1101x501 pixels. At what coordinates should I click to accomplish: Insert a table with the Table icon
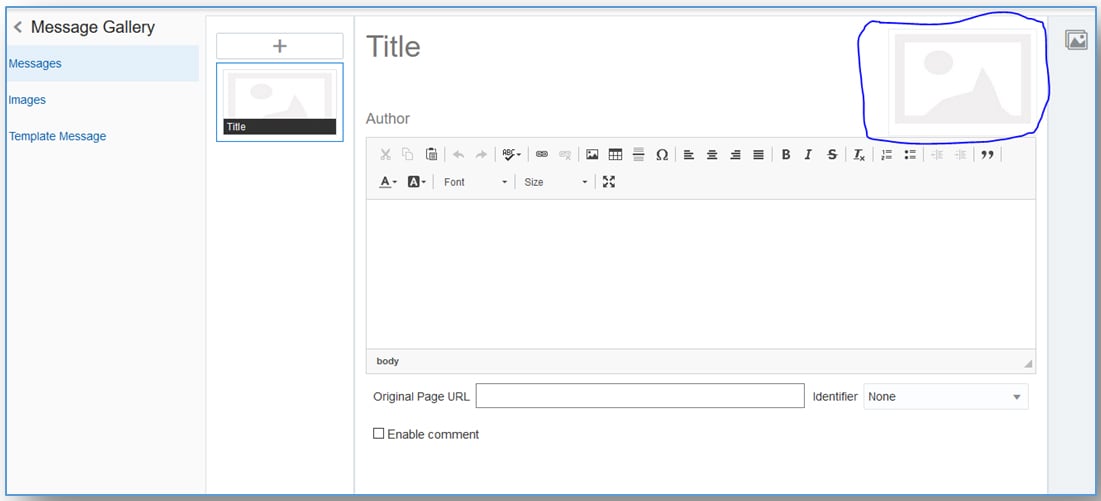click(615, 154)
